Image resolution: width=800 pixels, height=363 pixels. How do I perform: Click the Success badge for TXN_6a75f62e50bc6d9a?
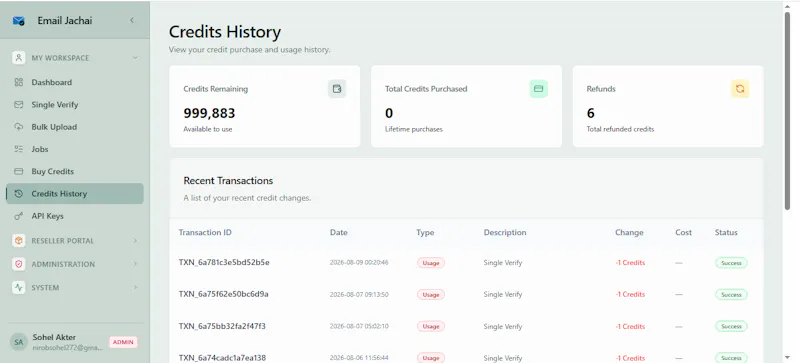coord(731,295)
